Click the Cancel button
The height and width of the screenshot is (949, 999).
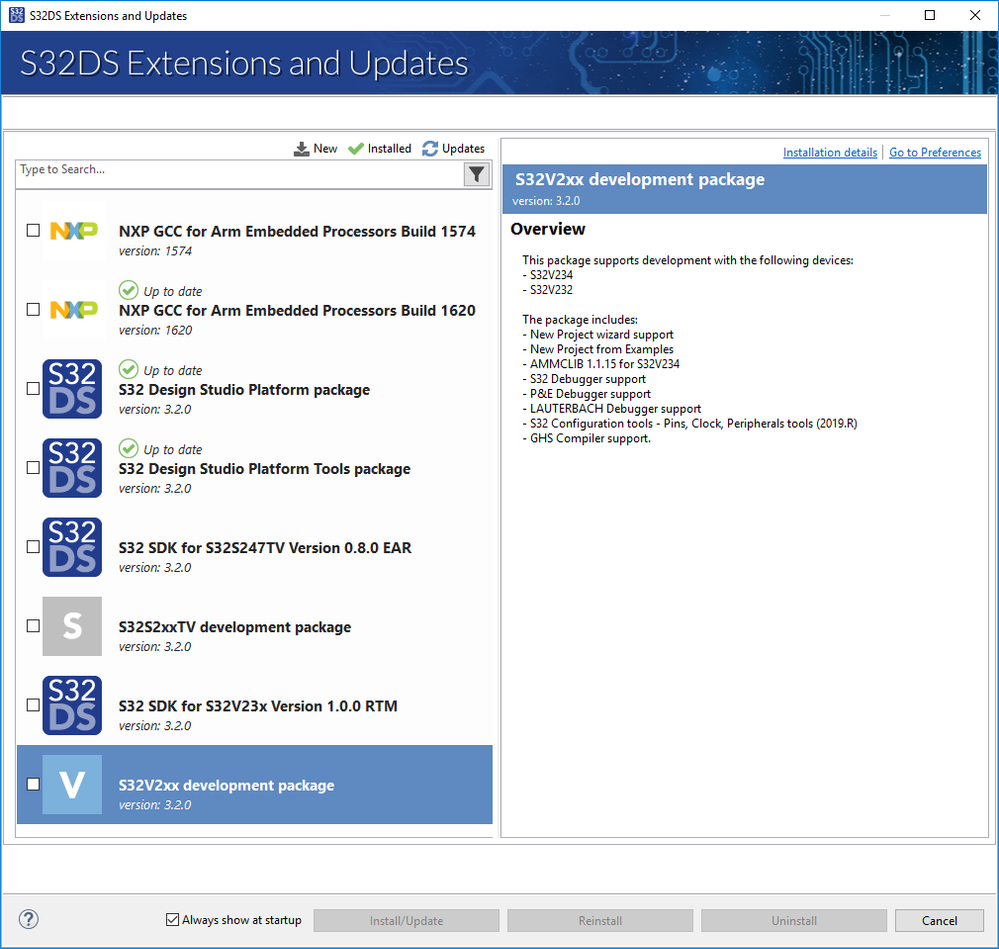[939, 920]
